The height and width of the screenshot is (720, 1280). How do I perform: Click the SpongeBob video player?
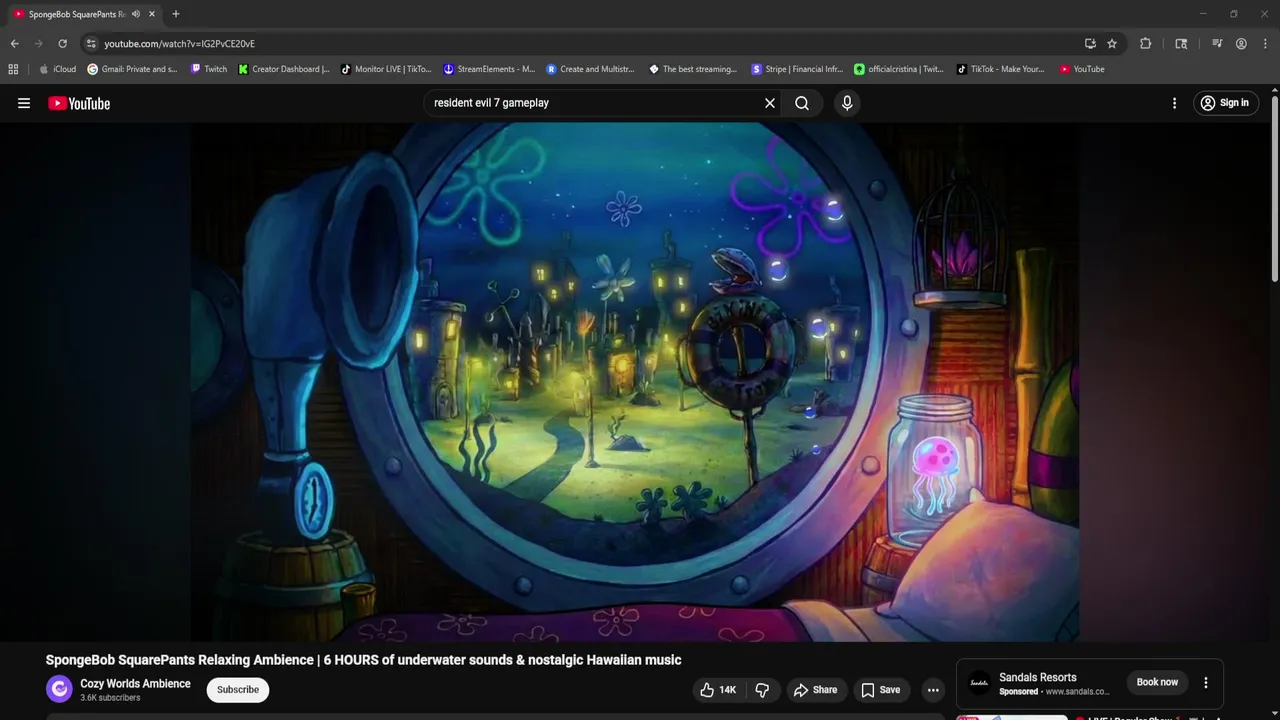coord(635,382)
